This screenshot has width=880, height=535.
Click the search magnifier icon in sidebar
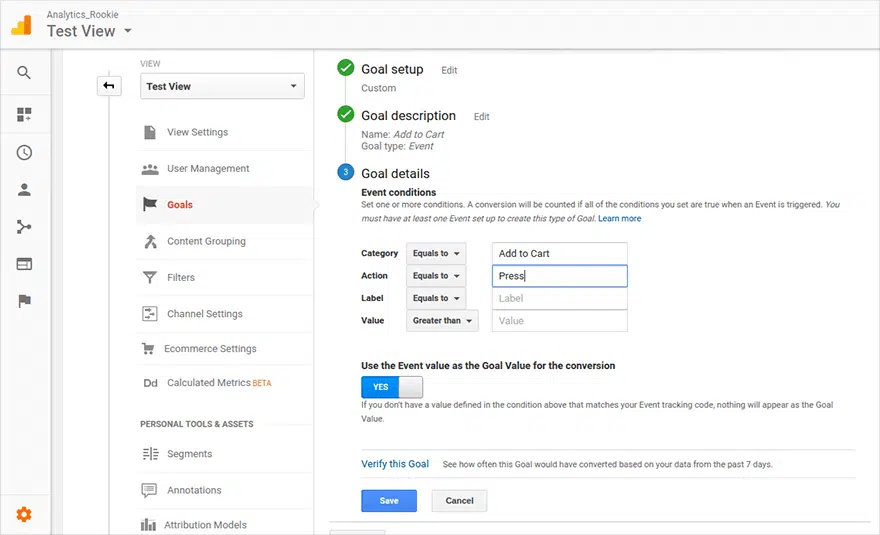tap(24, 73)
